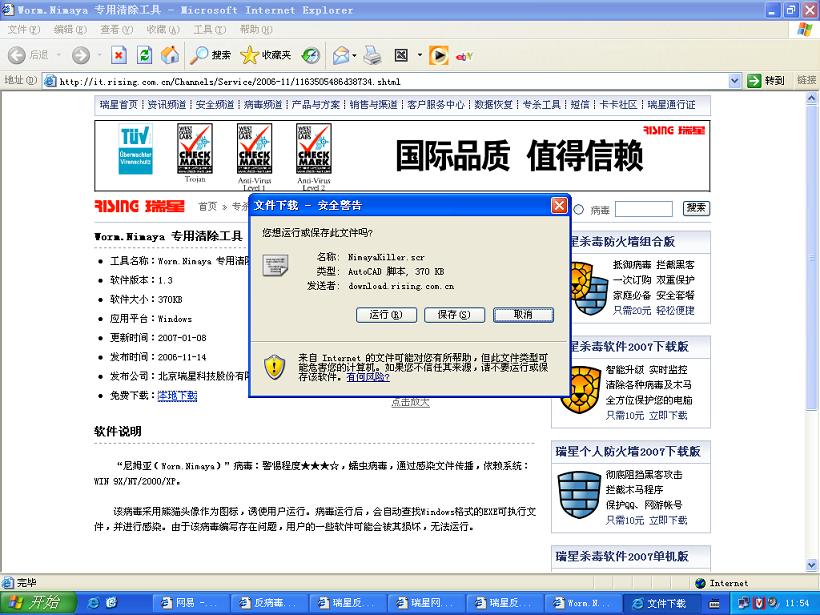Open the 查看(V) menu
This screenshot has width=820, height=615.
click(117, 29)
